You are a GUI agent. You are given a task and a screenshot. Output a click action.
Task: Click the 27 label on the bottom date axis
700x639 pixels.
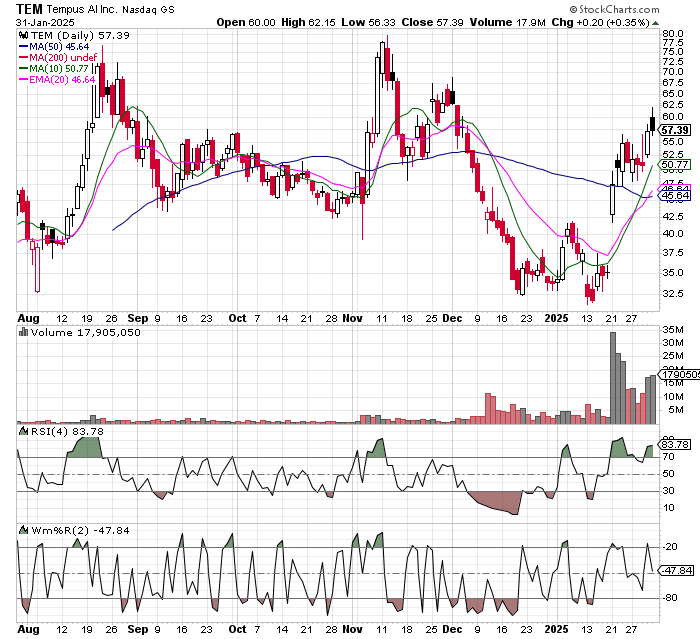(631, 629)
